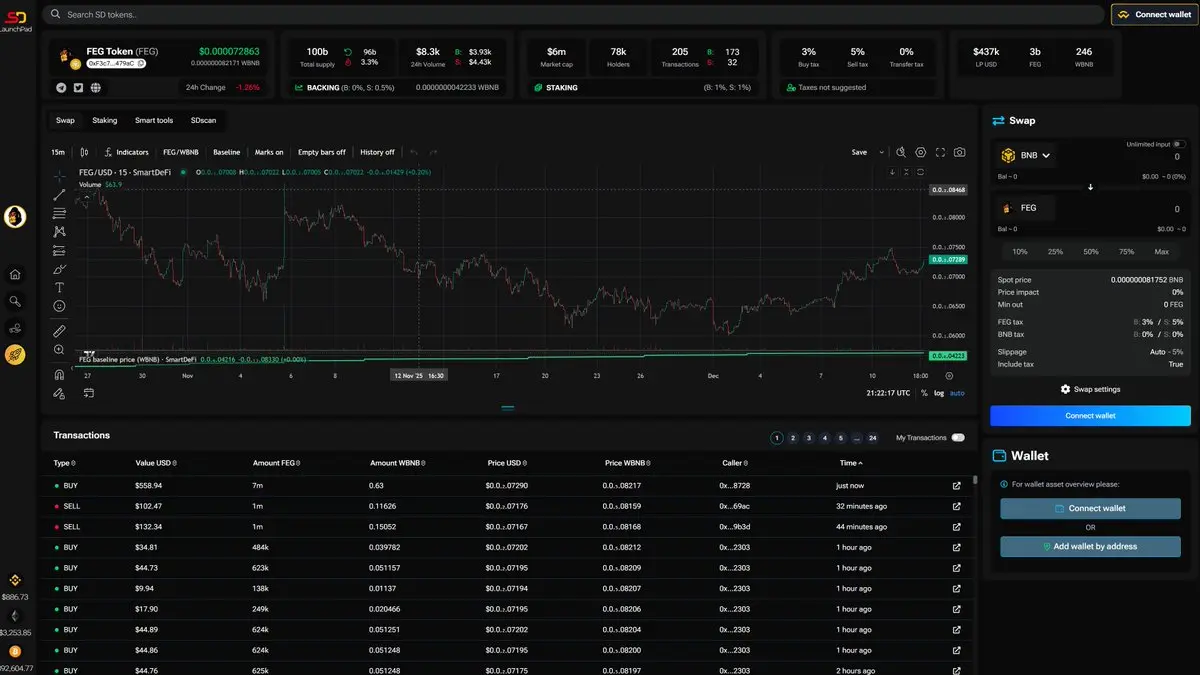This screenshot has width=1200, height=675.
Task: Click Connect wallet in Wallet panel
Action: coord(1090,508)
